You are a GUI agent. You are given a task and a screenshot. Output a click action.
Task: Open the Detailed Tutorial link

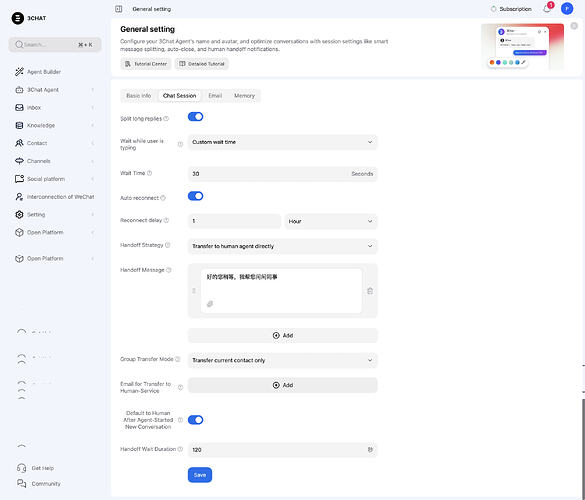click(202, 64)
